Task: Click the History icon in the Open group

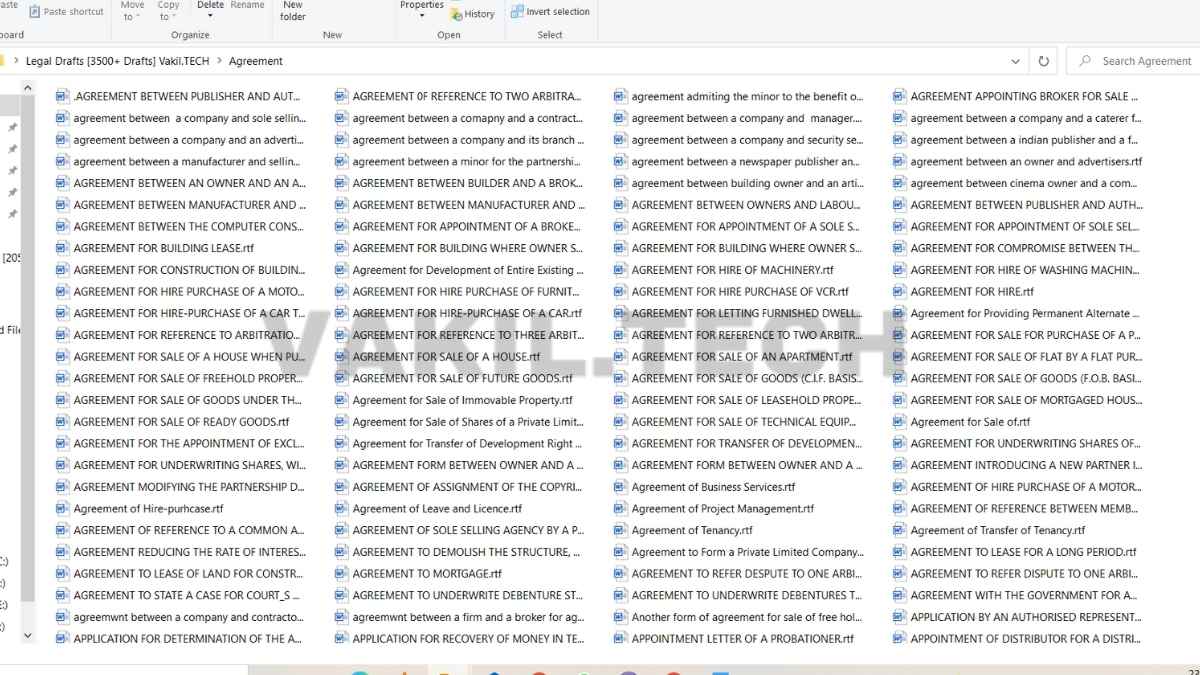Action: 457,14
